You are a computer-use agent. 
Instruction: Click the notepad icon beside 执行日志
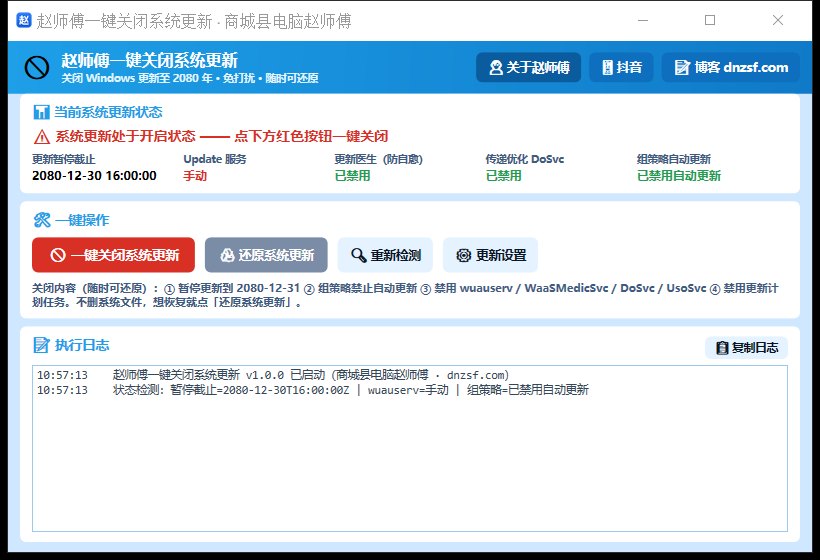(41, 345)
